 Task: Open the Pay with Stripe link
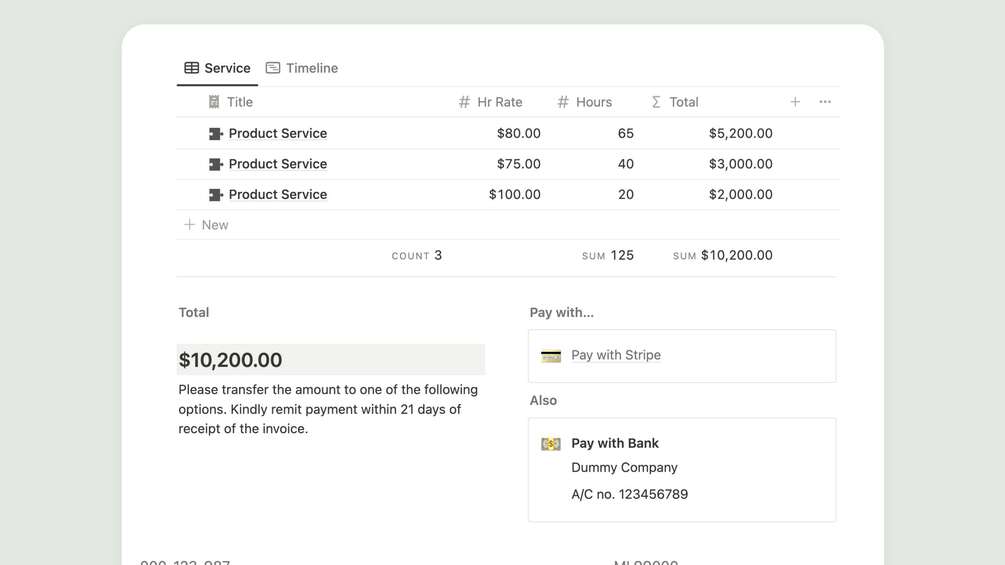615,355
